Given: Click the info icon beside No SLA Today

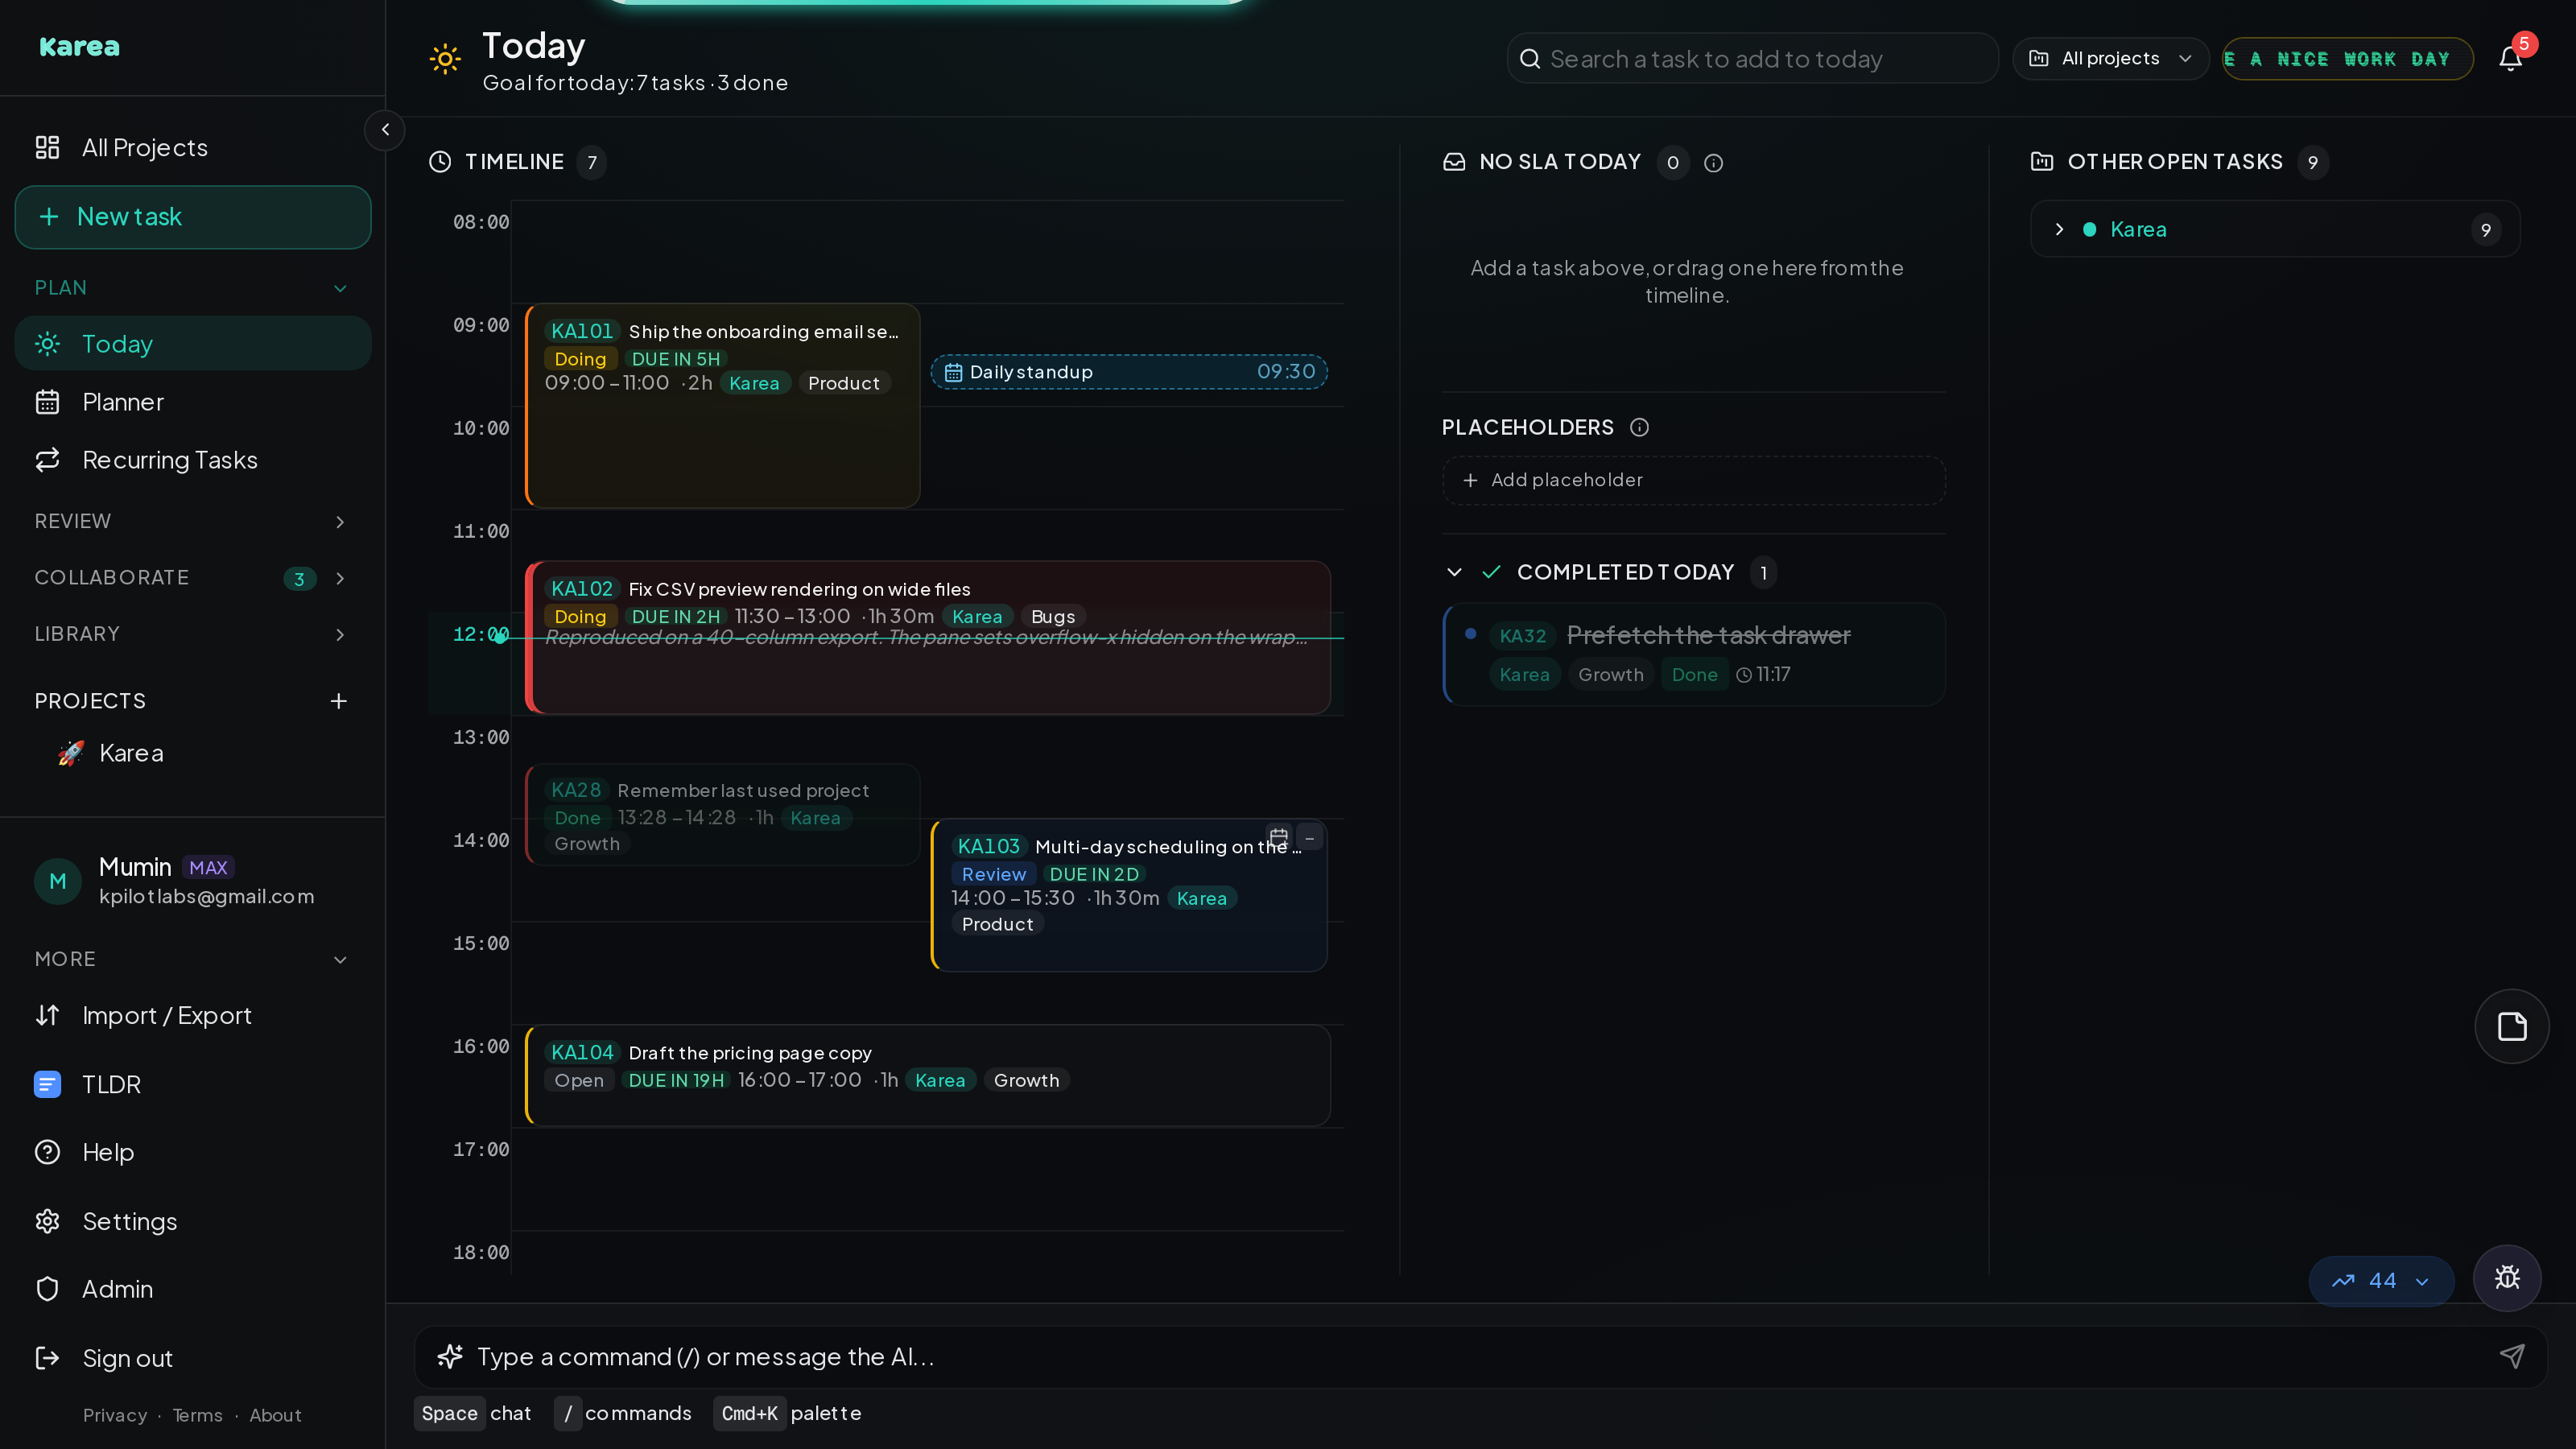Looking at the screenshot, I should click(x=1713, y=163).
